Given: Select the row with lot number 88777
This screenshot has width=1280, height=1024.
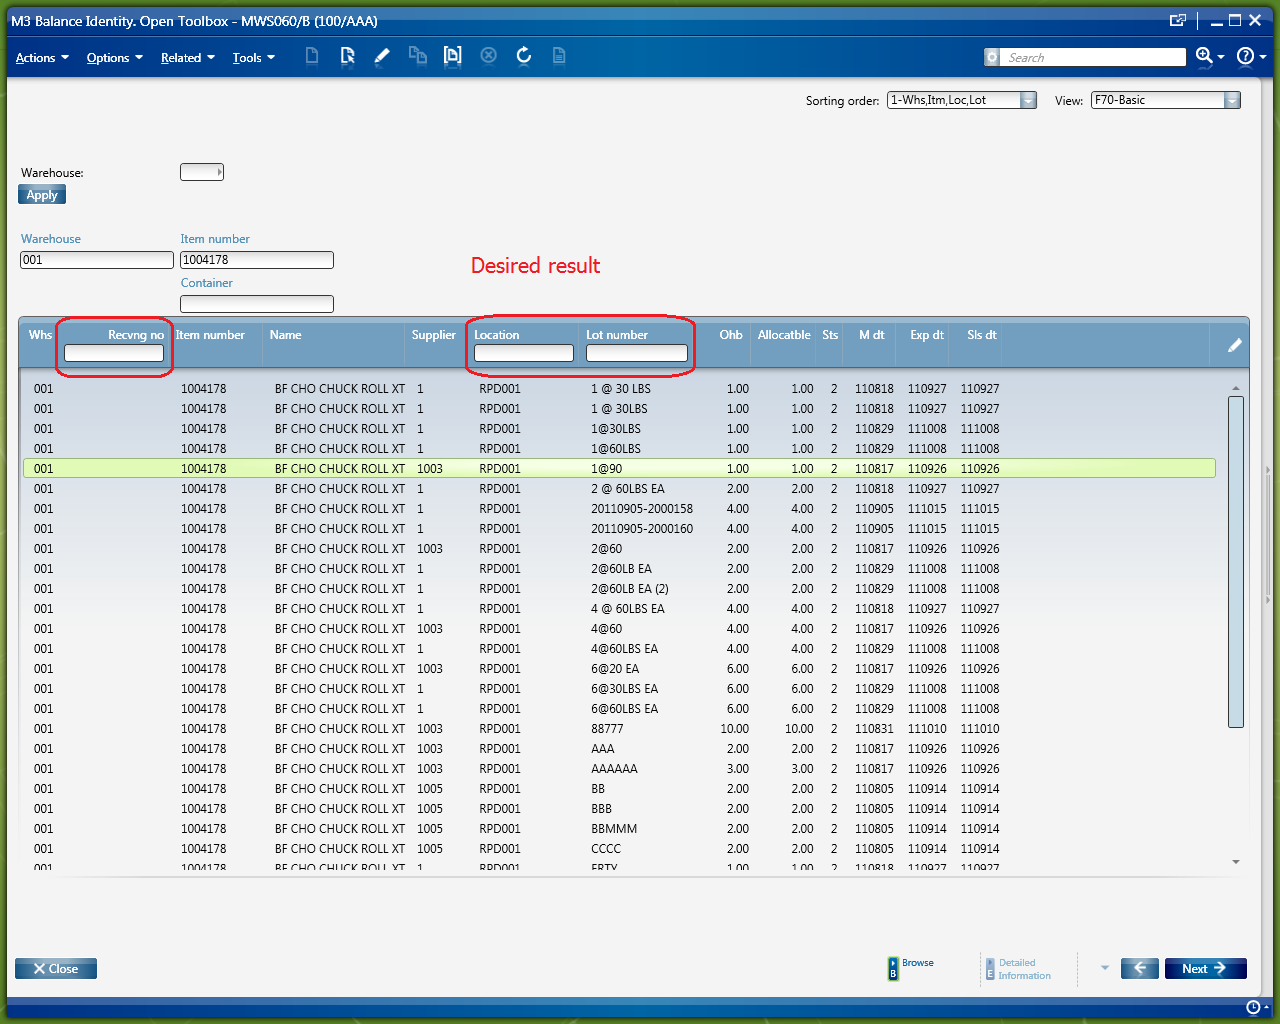Looking at the screenshot, I should [607, 729].
